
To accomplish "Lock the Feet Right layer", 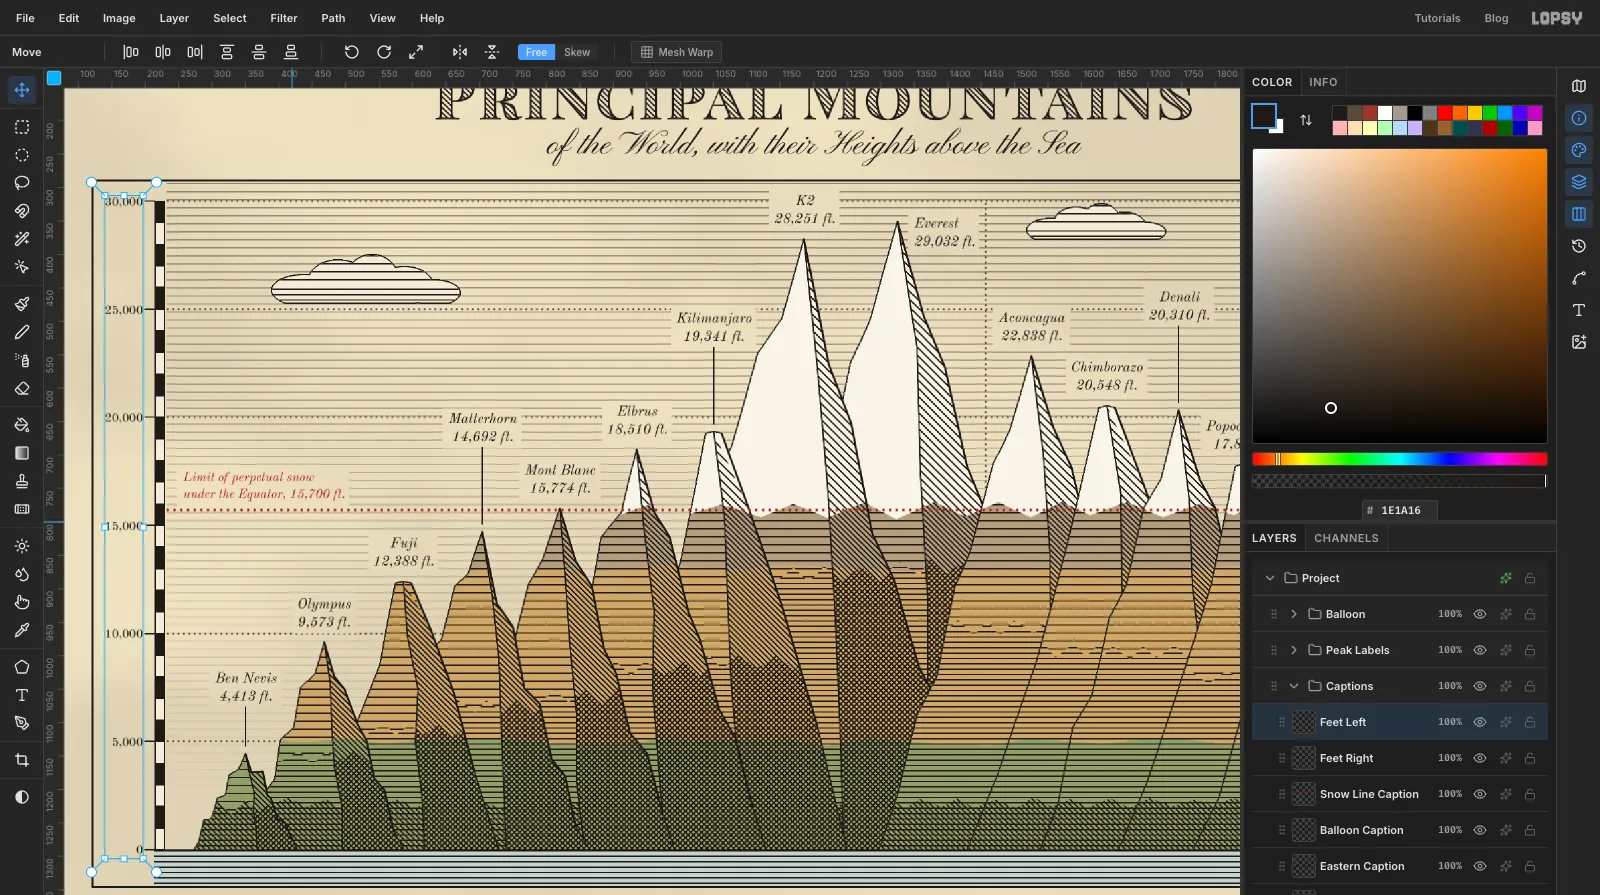I will tap(1530, 758).
